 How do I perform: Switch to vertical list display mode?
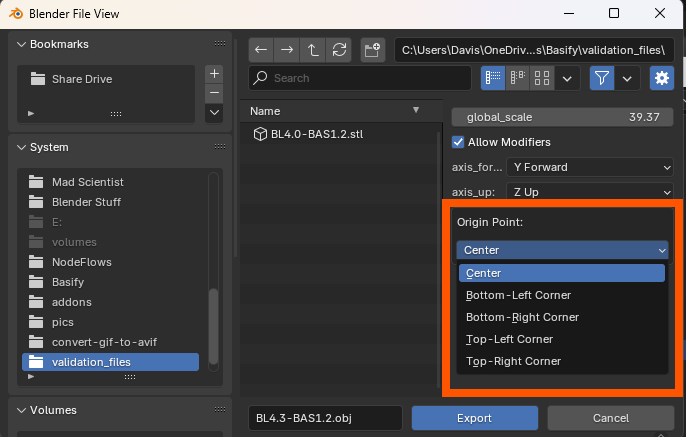coord(493,78)
